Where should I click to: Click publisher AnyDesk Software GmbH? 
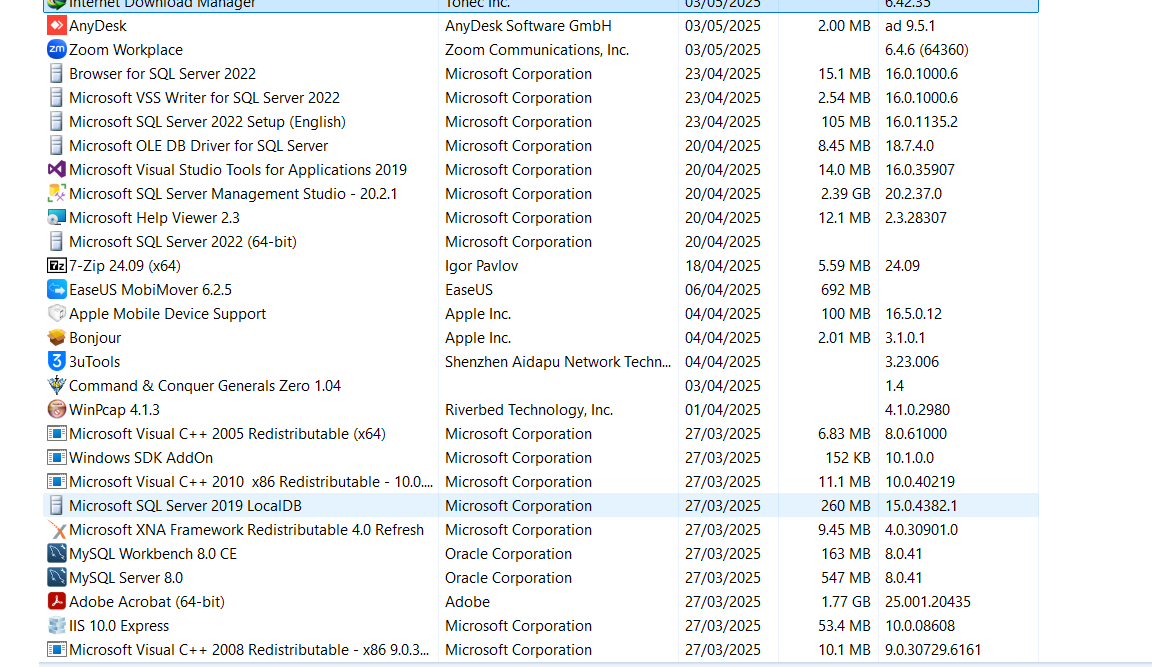point(528,26)
